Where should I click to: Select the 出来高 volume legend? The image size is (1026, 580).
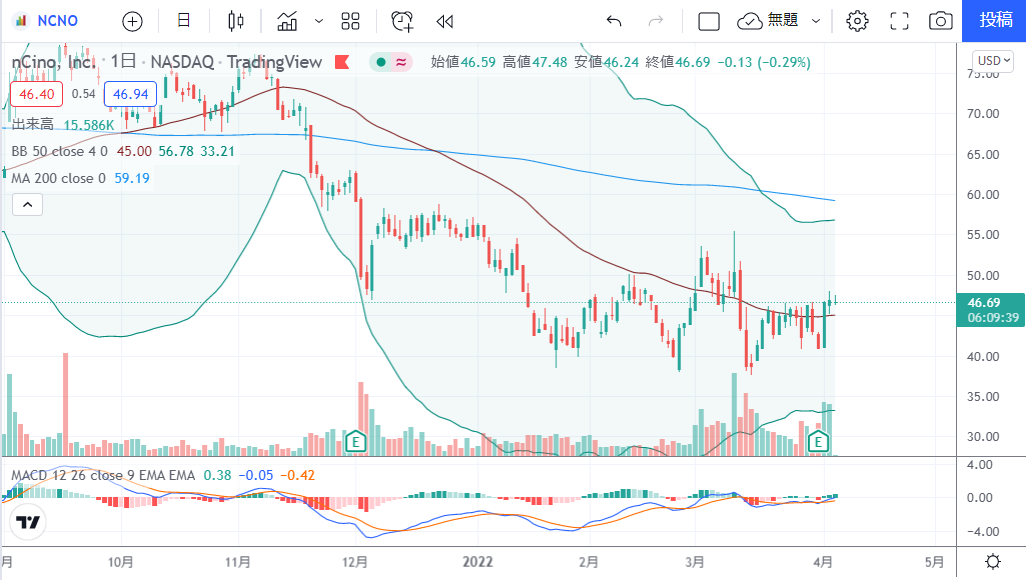(33, 124)
